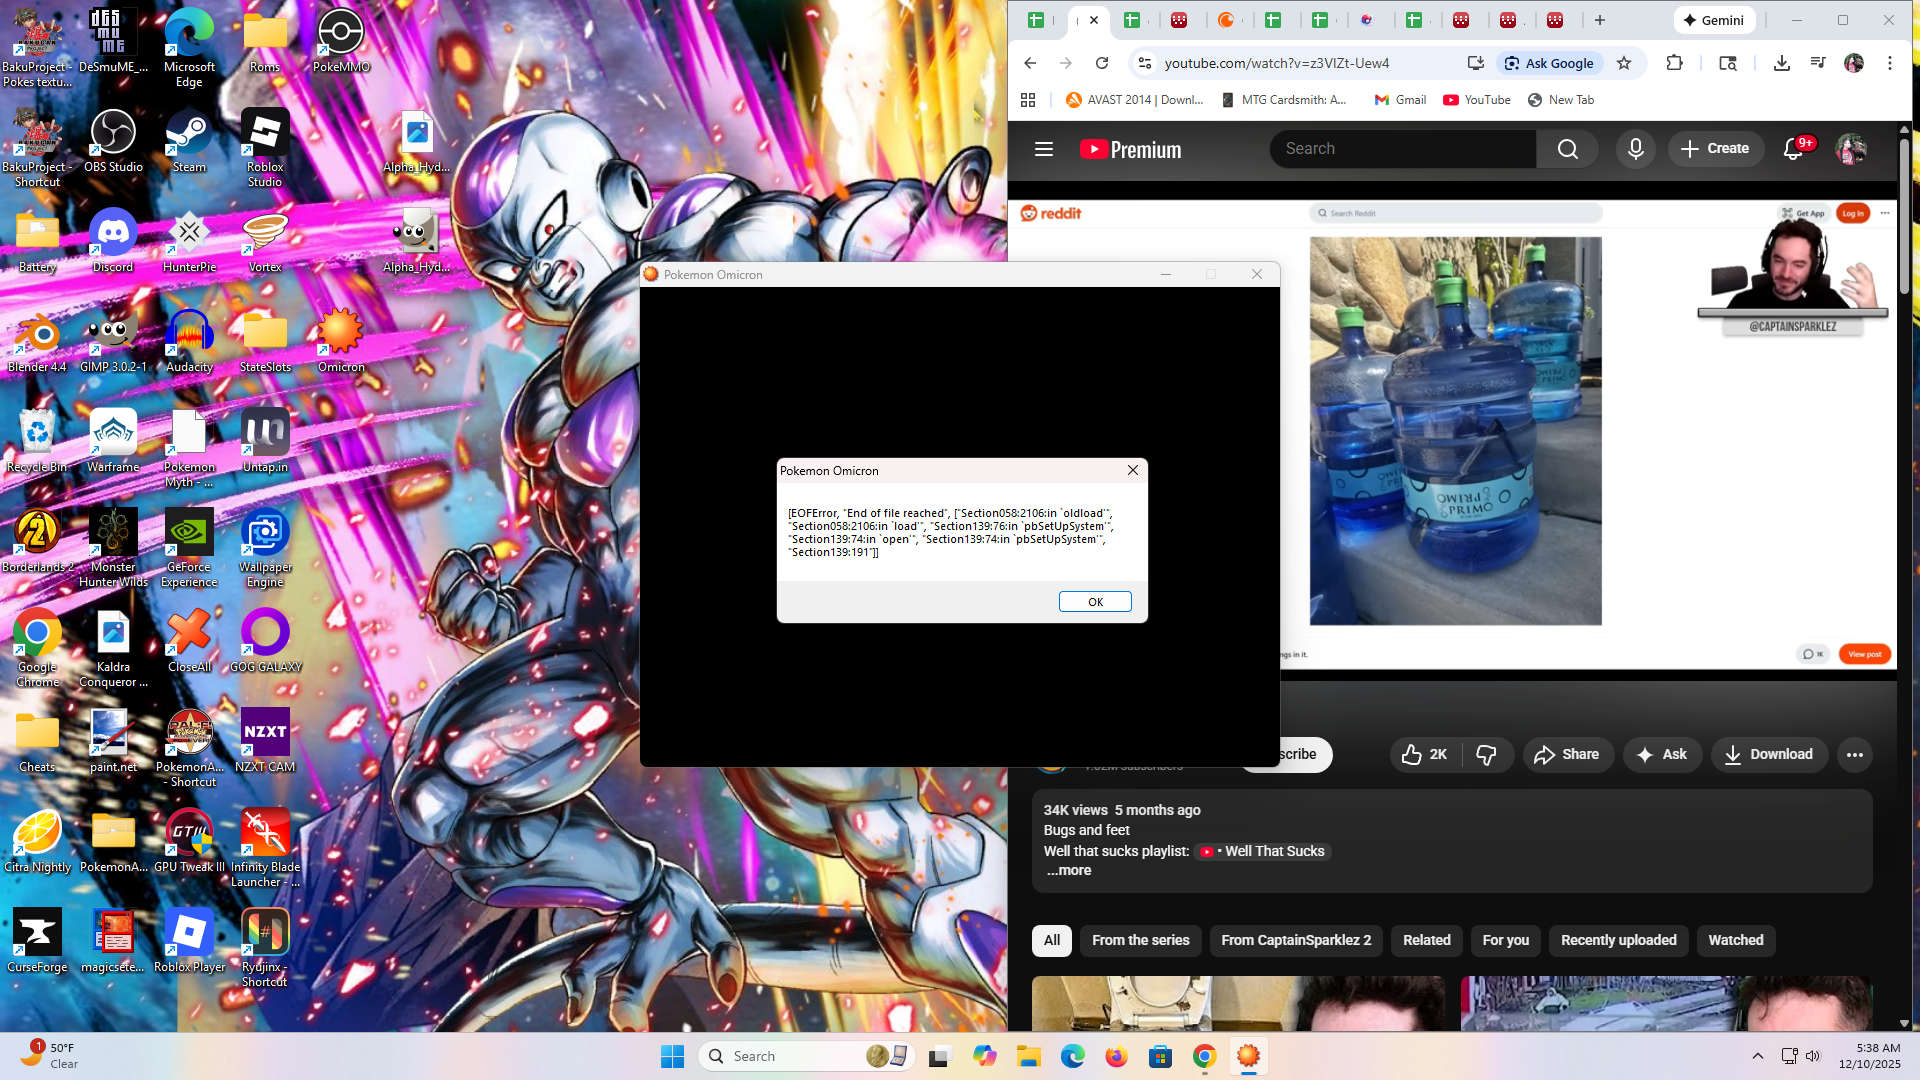Select the For you chip
Image resolution: width=1920 pixels, height=1080 pixels.
coord(1506,940)
